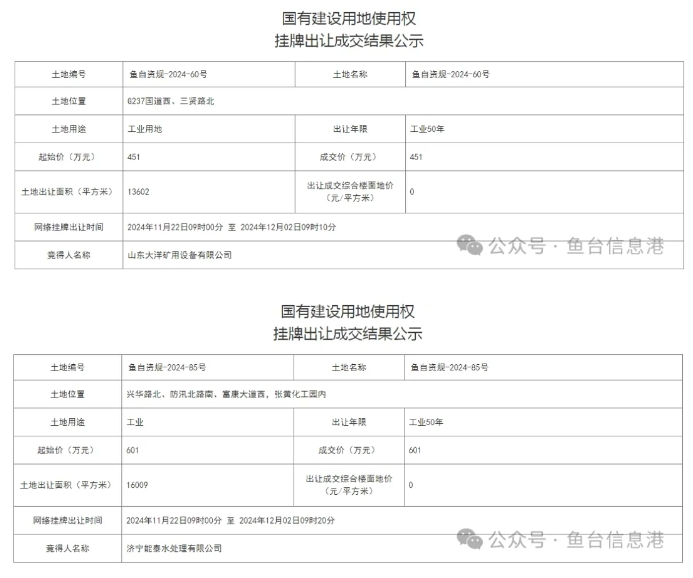
Task: Click 出让成交综合楼面地价 label in the 13602 row
Action: click(x=350, y=192)
